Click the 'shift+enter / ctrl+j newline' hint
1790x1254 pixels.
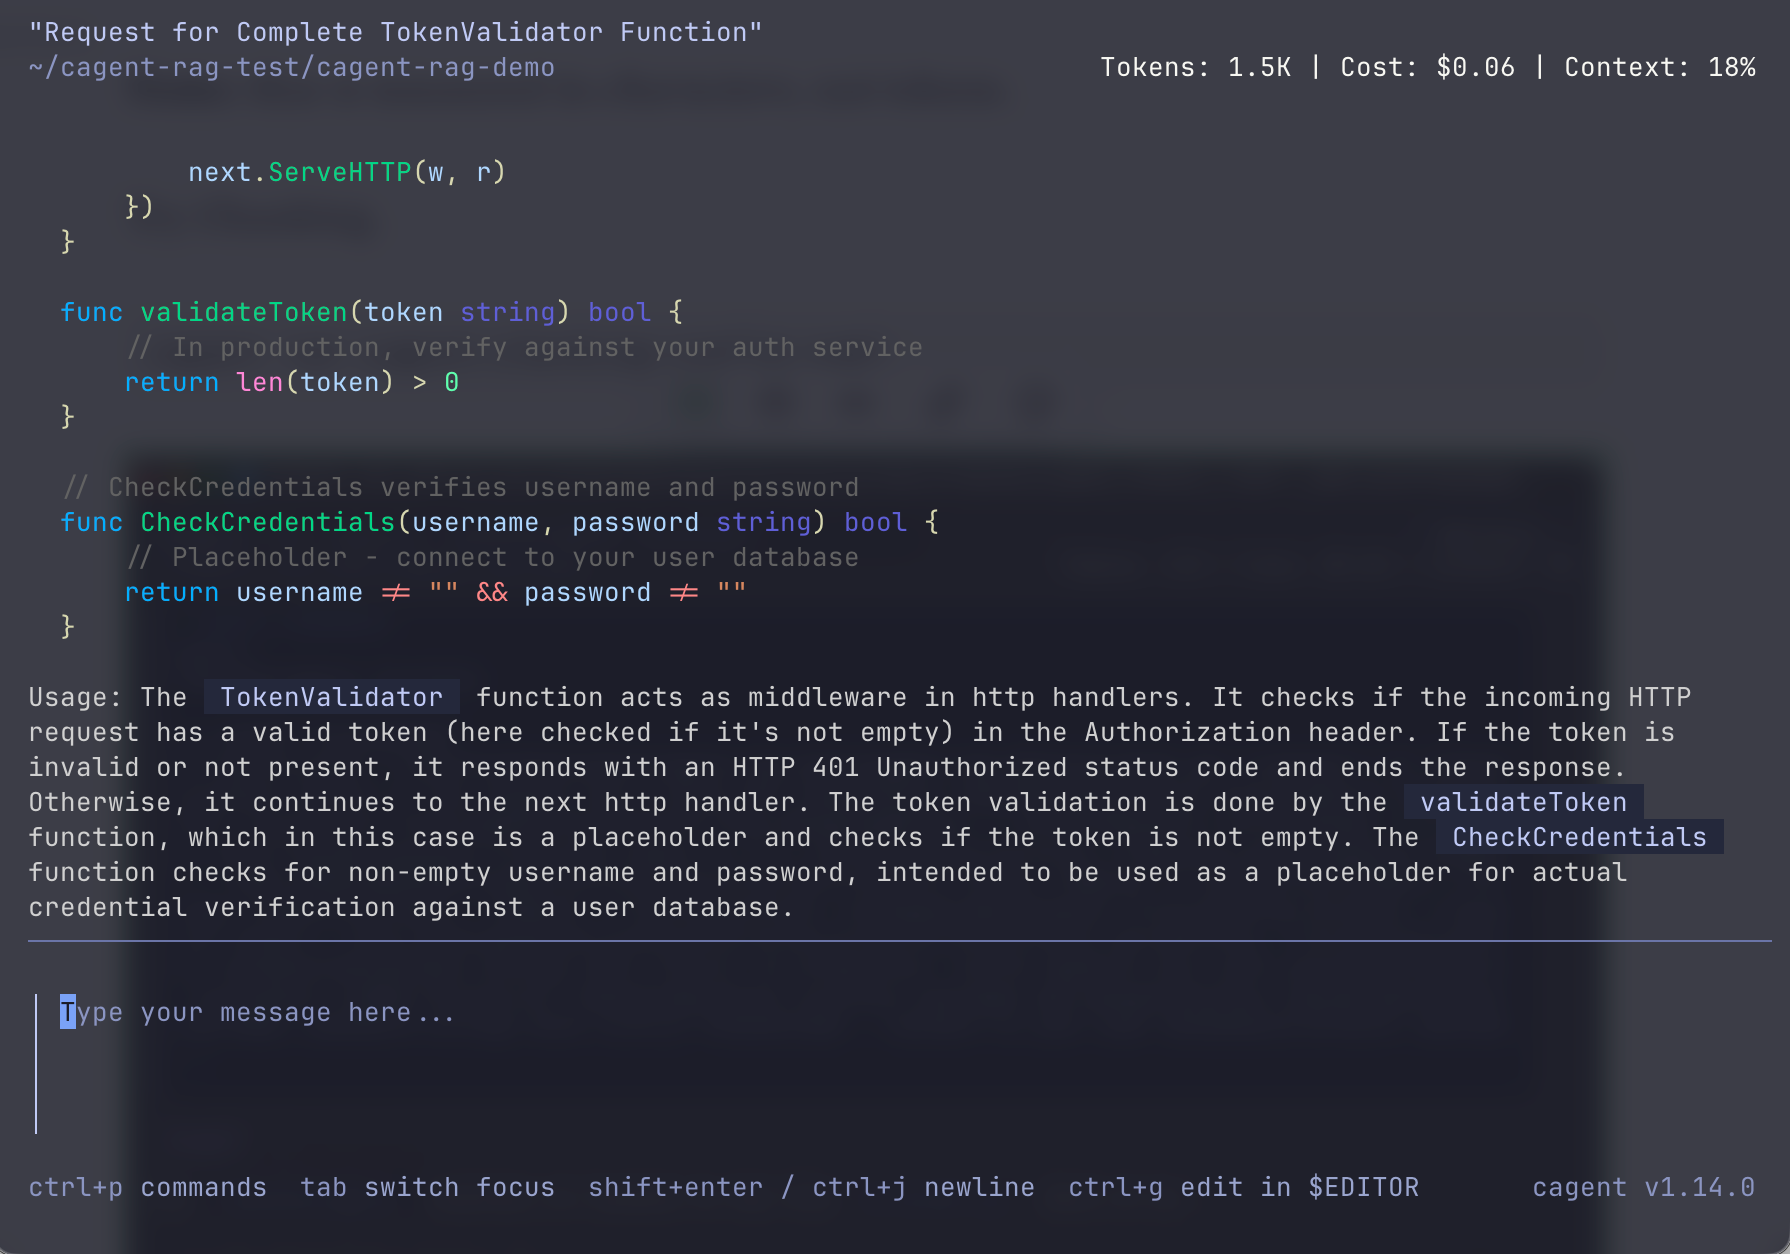(811, 1187)
